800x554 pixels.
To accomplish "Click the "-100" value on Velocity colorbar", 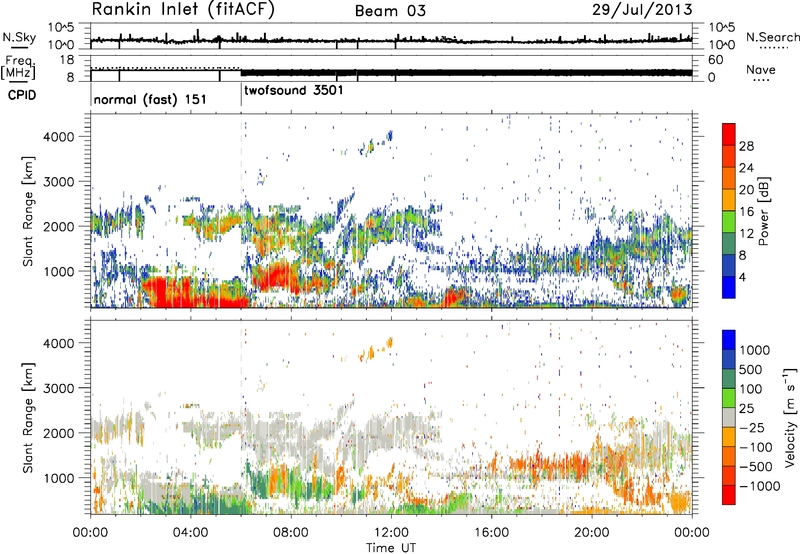I will [756, 447].
